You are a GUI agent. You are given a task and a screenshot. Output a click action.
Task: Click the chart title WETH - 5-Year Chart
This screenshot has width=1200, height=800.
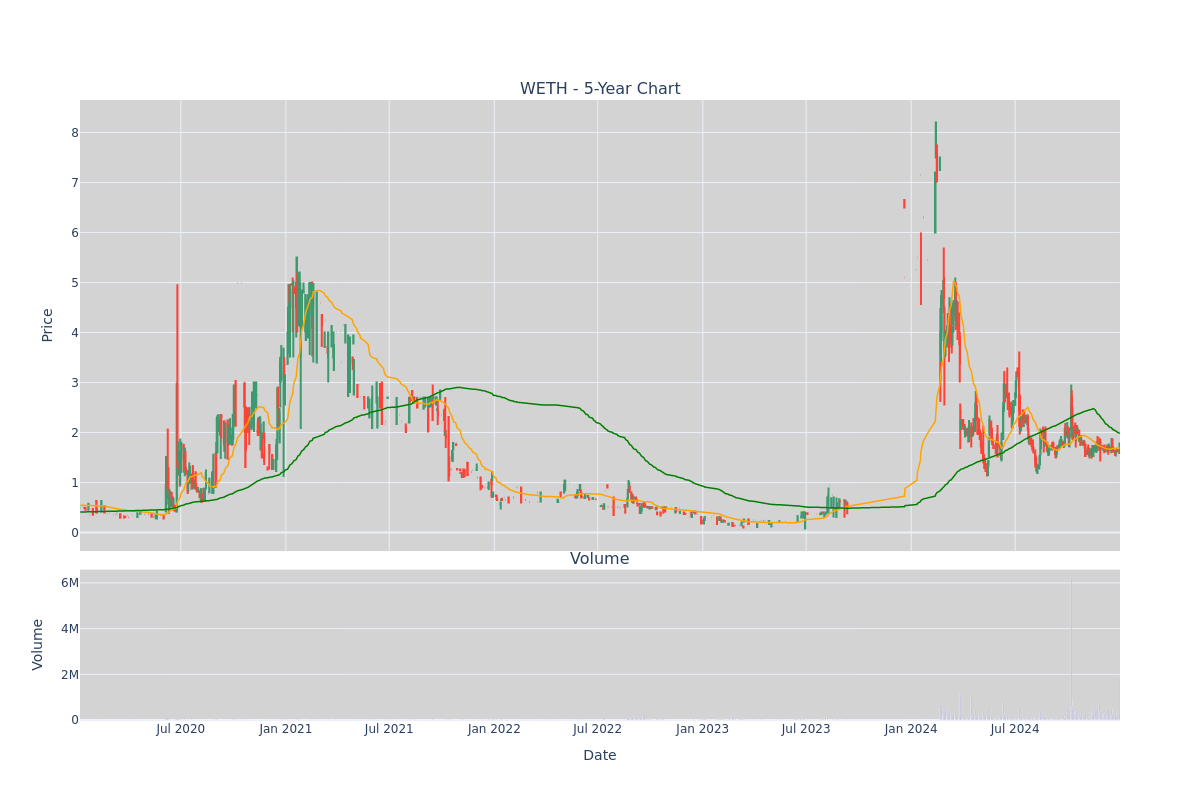tap(600, 89)
